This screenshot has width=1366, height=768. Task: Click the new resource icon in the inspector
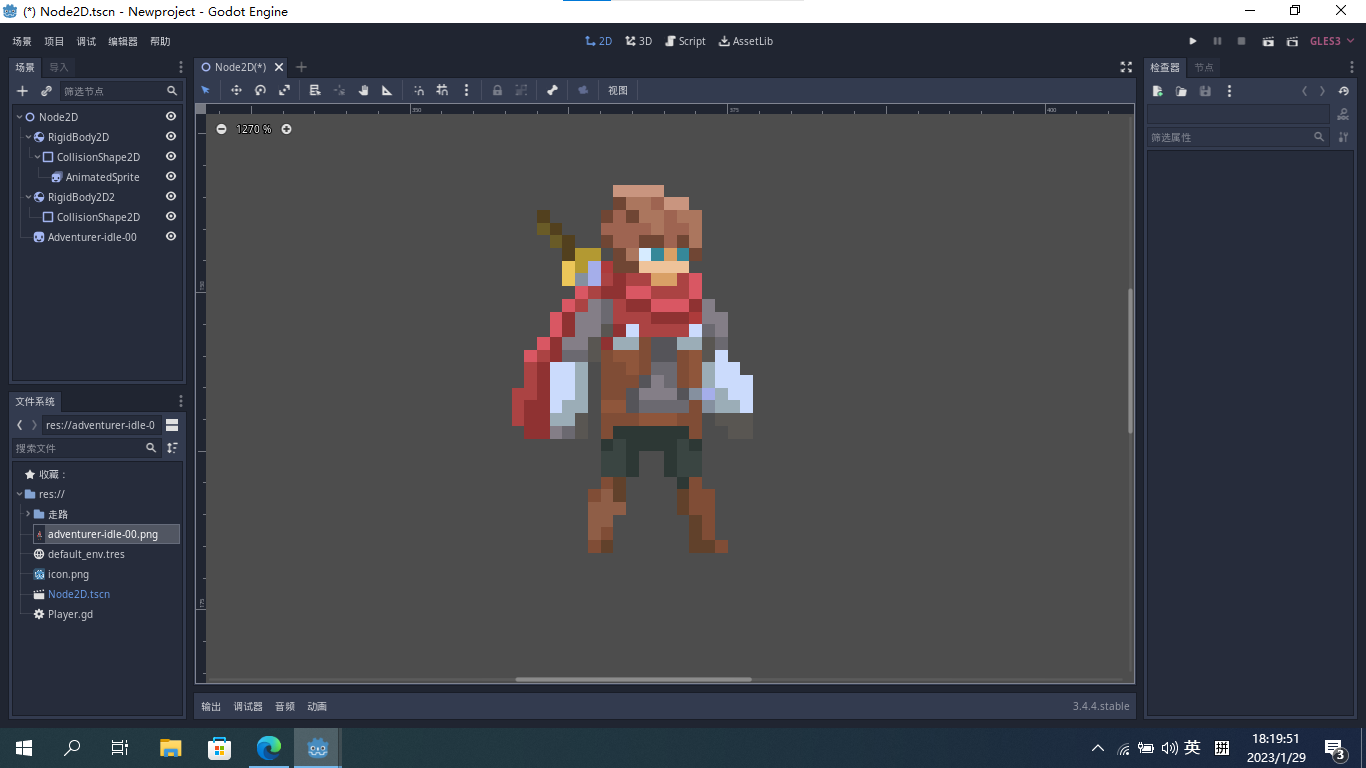[x=1157, y=91]
